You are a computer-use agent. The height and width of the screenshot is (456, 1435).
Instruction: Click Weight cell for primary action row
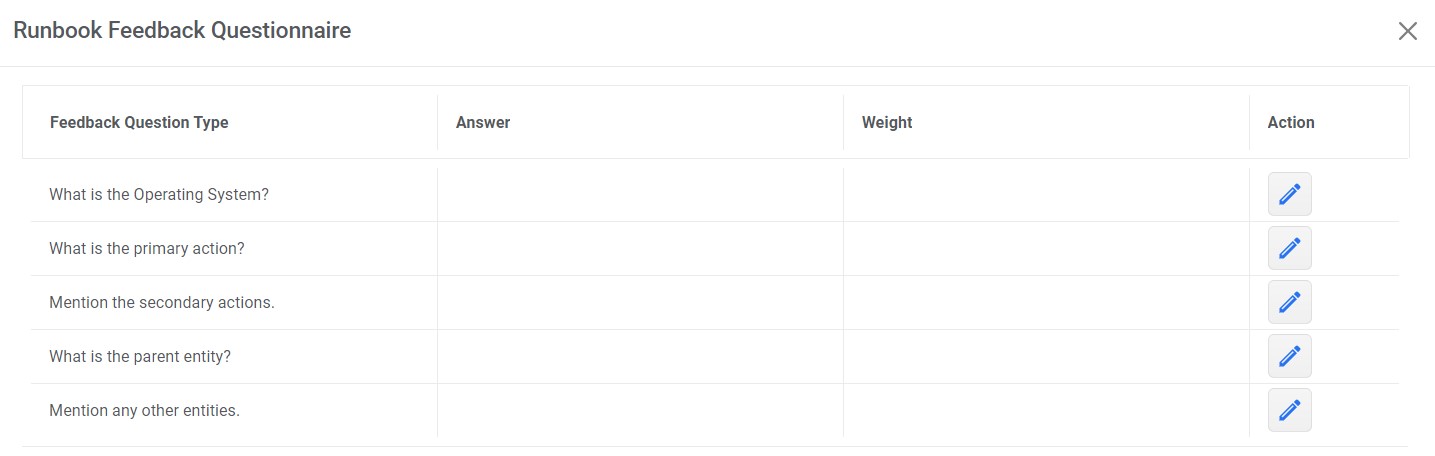1046,248
